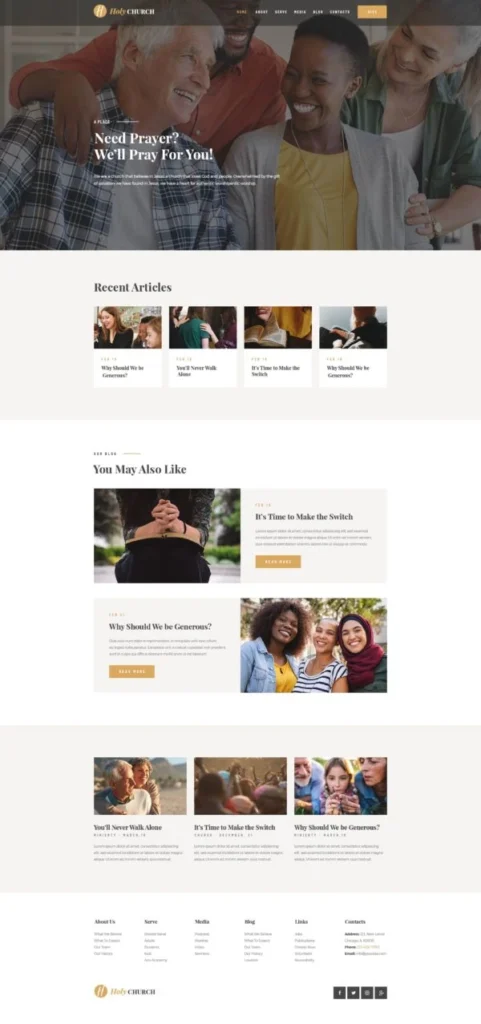Open the Media navigation item
This screenshot has width=481, height=1024.
coord(300,12)
